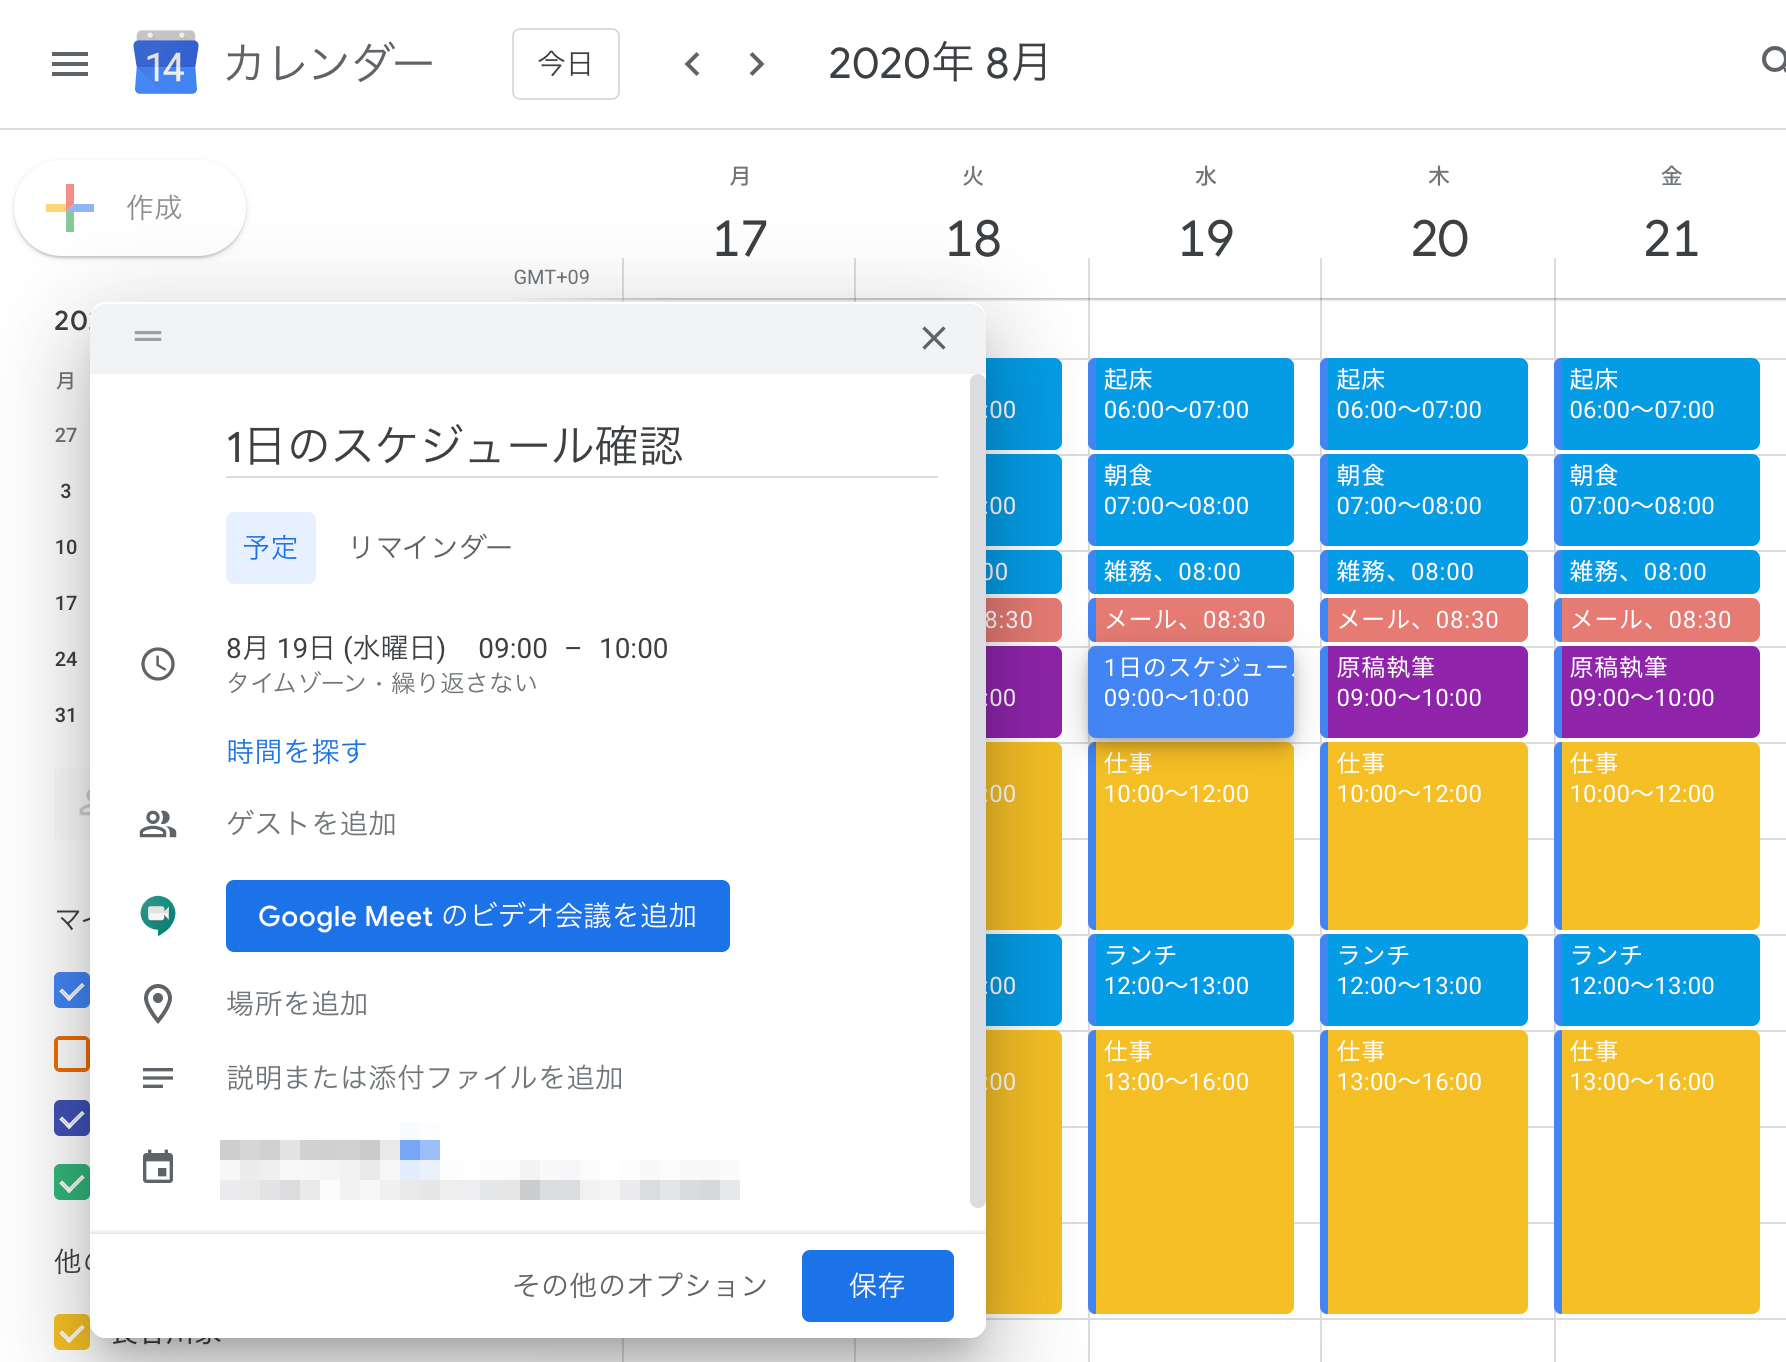This screenshot has height=1362, width=1786.
Task: Go to next week with the right chevron
Action: tap(756, 64)
